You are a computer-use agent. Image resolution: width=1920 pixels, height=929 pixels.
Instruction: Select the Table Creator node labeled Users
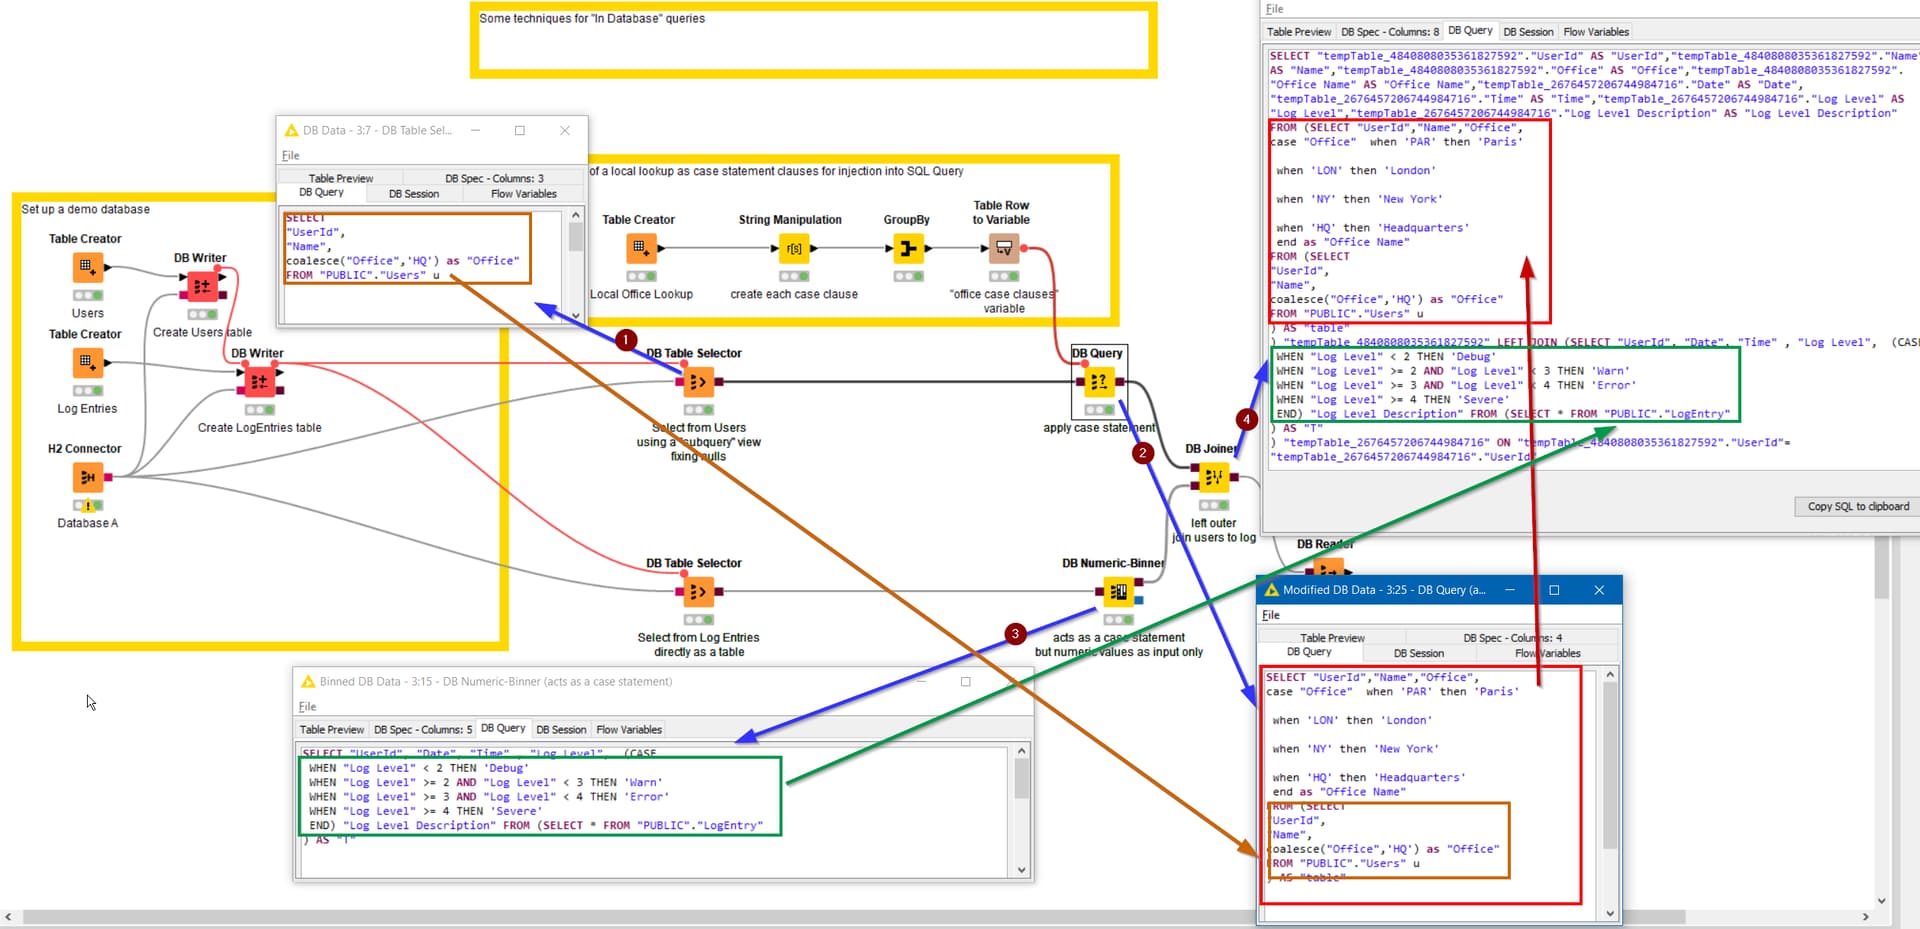[87, 267]
